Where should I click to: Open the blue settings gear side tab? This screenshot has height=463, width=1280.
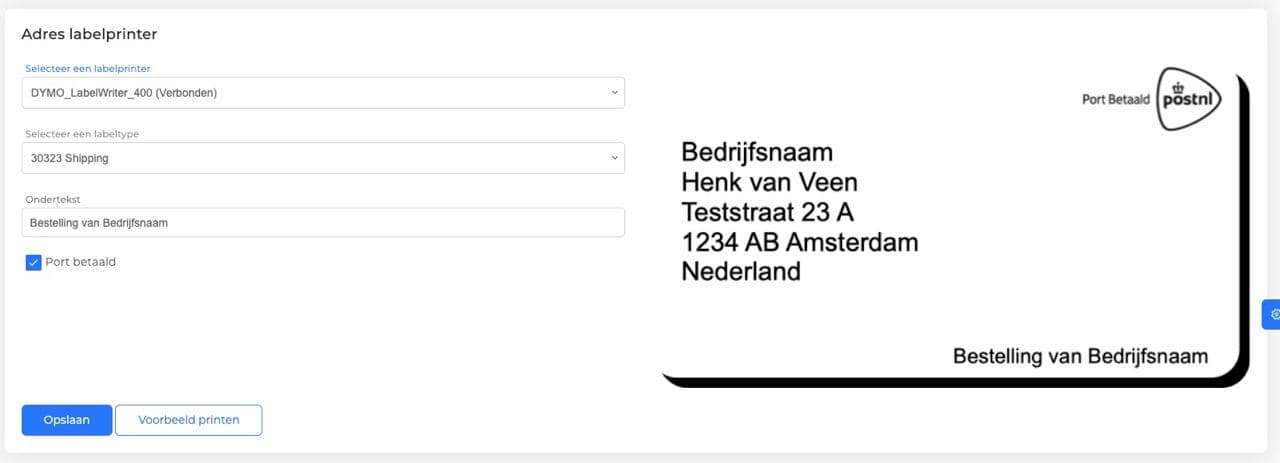[1273, 314]
